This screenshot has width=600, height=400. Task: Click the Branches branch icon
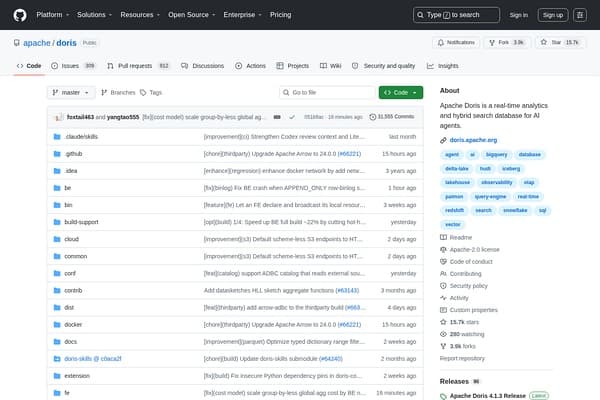pyautogui.click(x=104, y=93)
